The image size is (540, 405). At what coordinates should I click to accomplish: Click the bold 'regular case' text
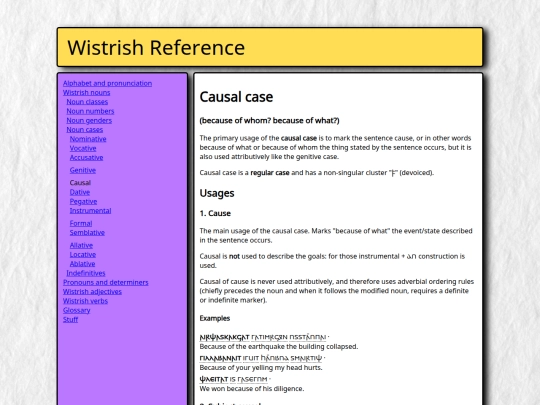click(270, 173)
